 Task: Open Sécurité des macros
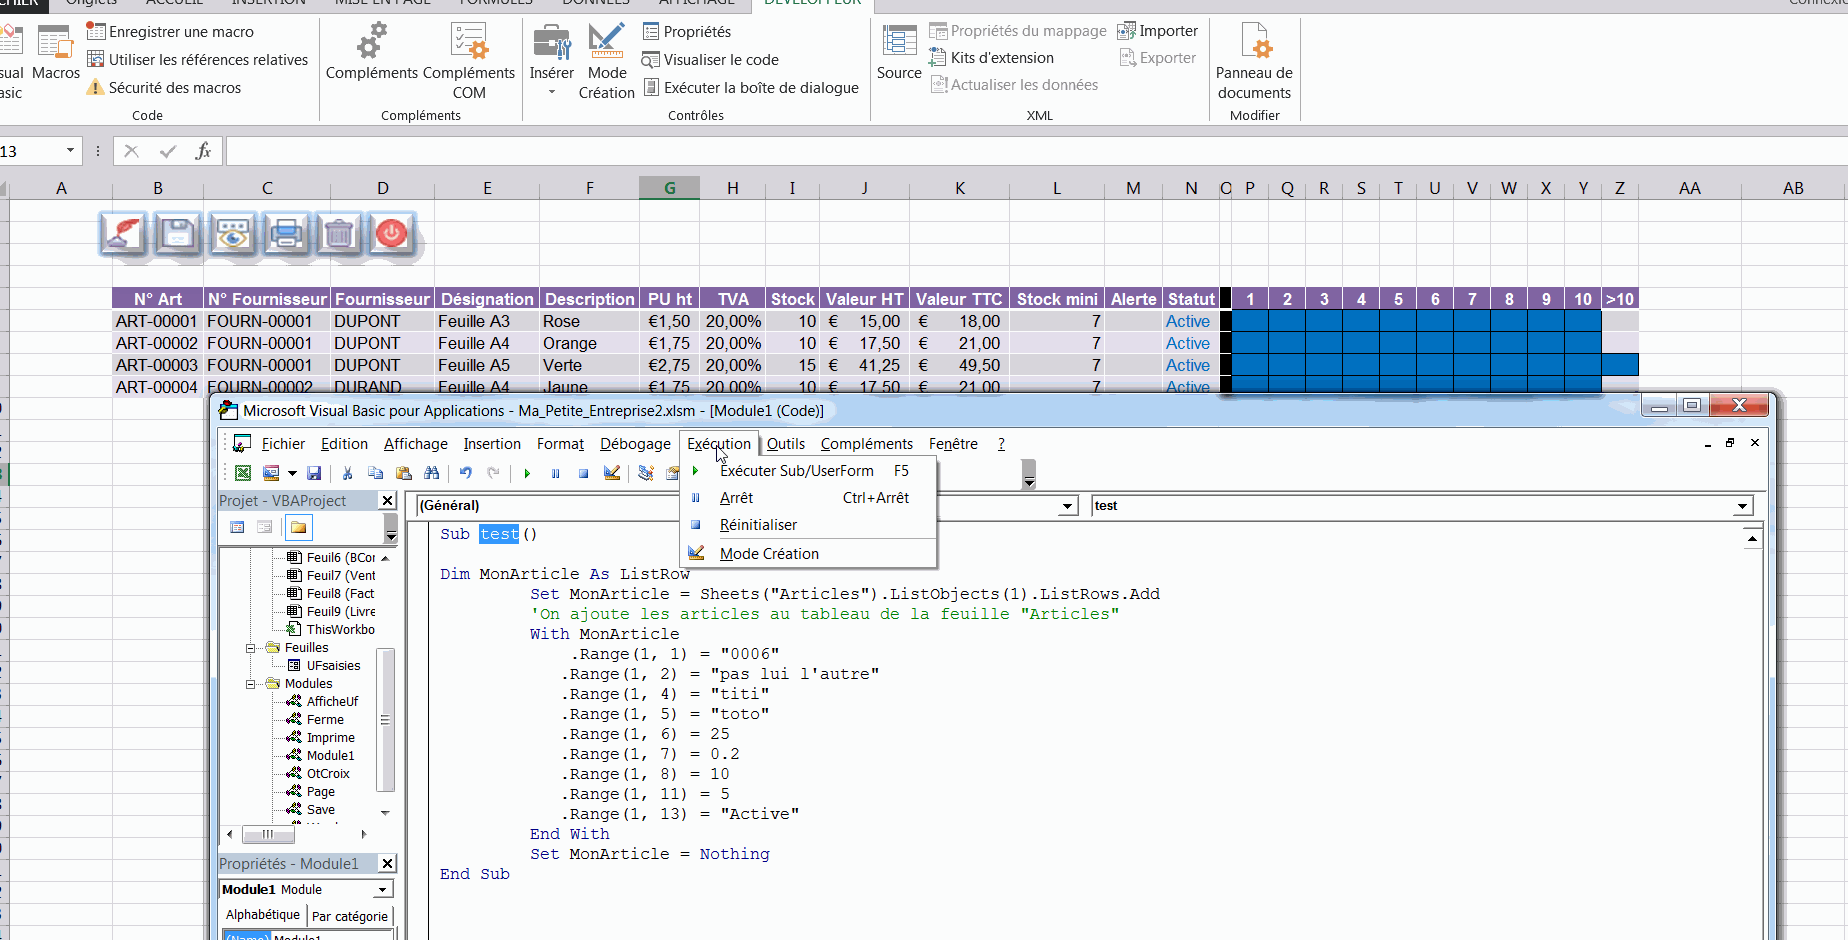(164, 88)
